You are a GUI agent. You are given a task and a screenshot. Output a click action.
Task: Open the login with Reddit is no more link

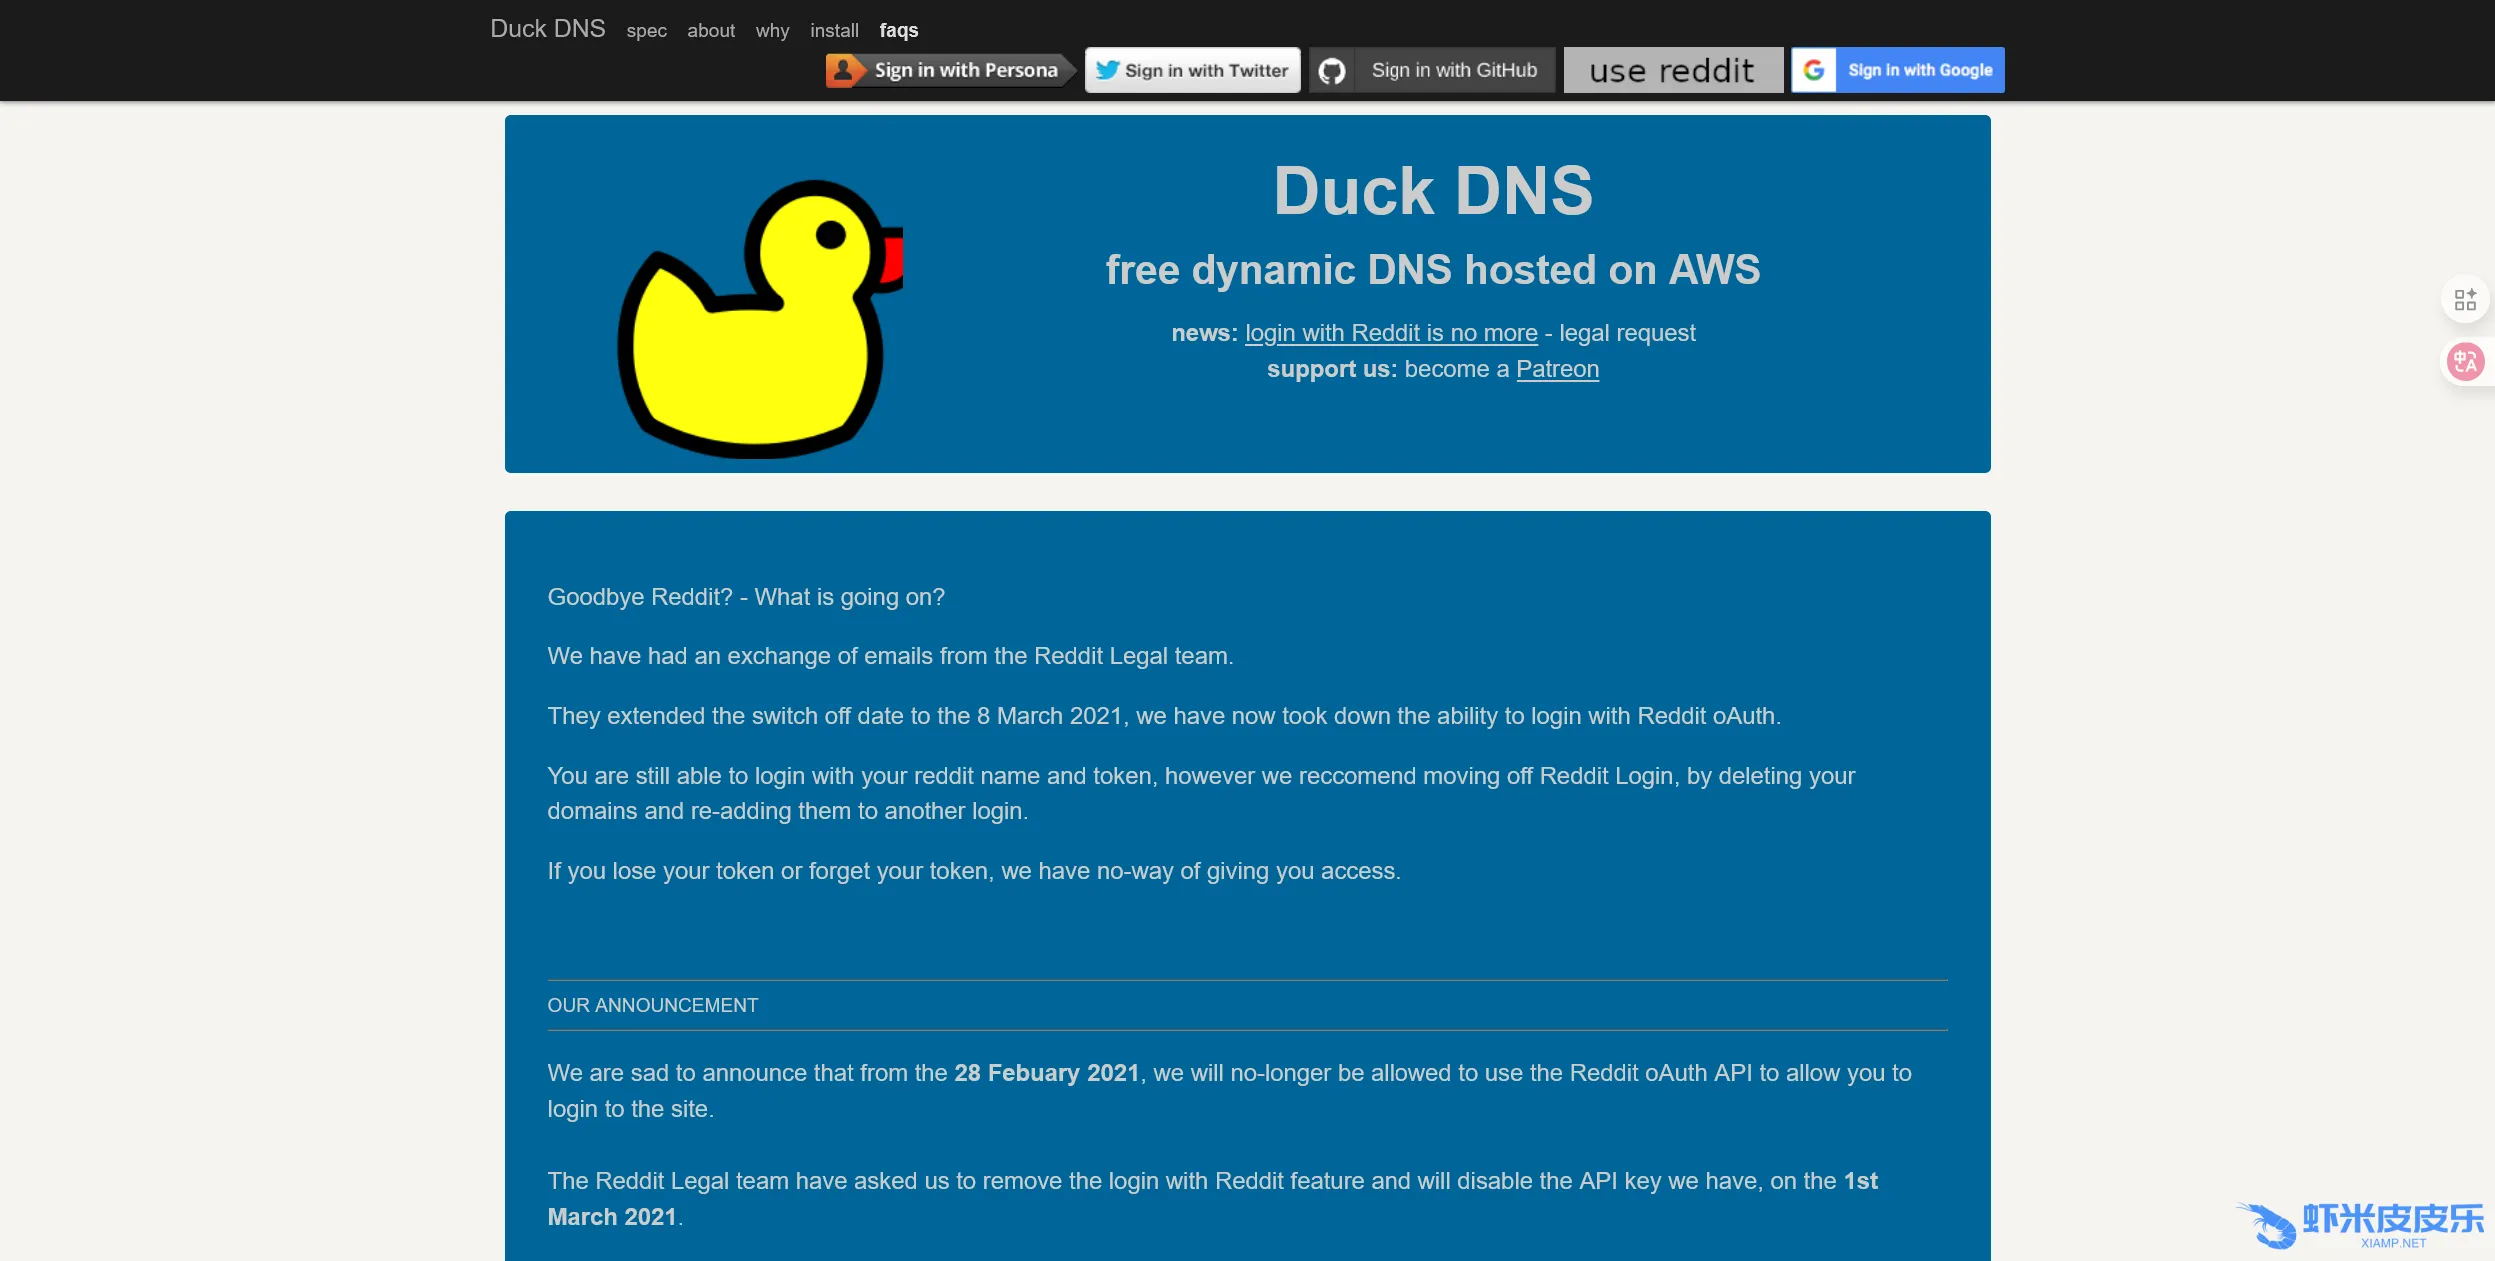[x=1390, y=333]
